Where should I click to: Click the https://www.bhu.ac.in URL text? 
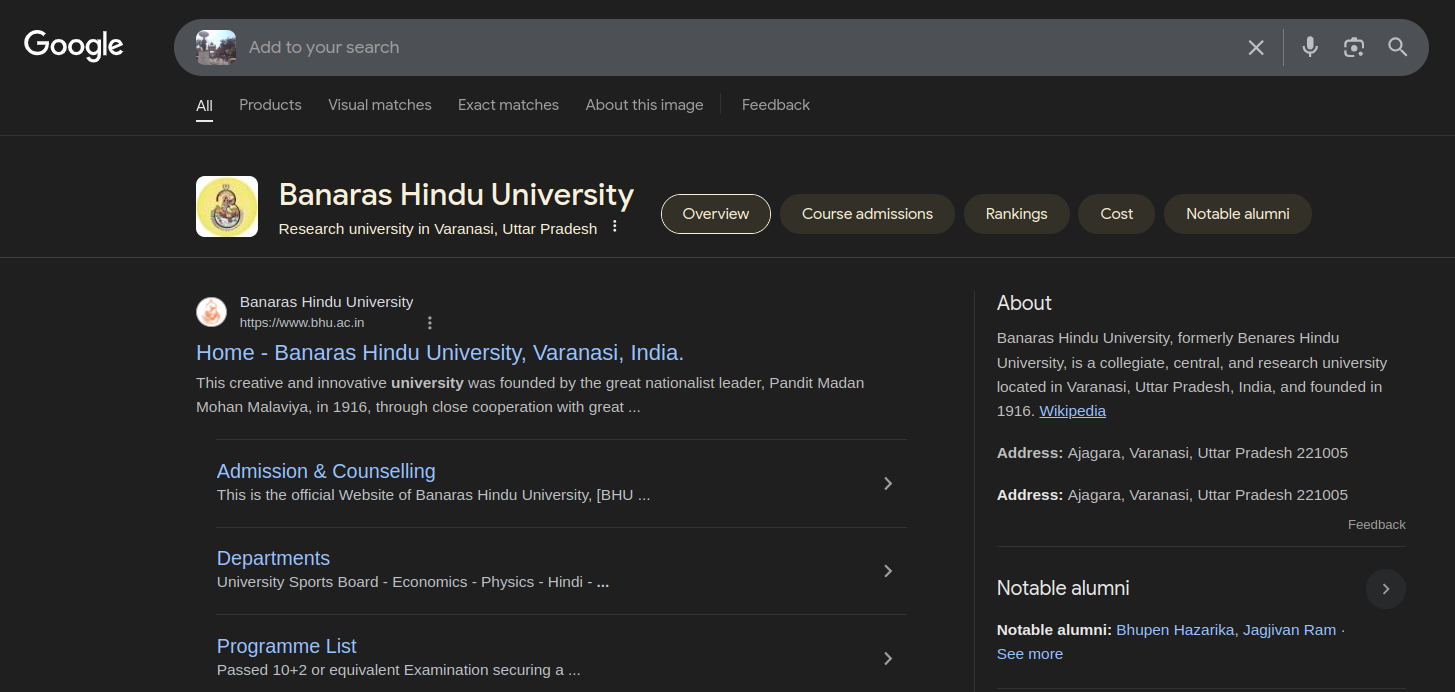(x=302, y=323)
